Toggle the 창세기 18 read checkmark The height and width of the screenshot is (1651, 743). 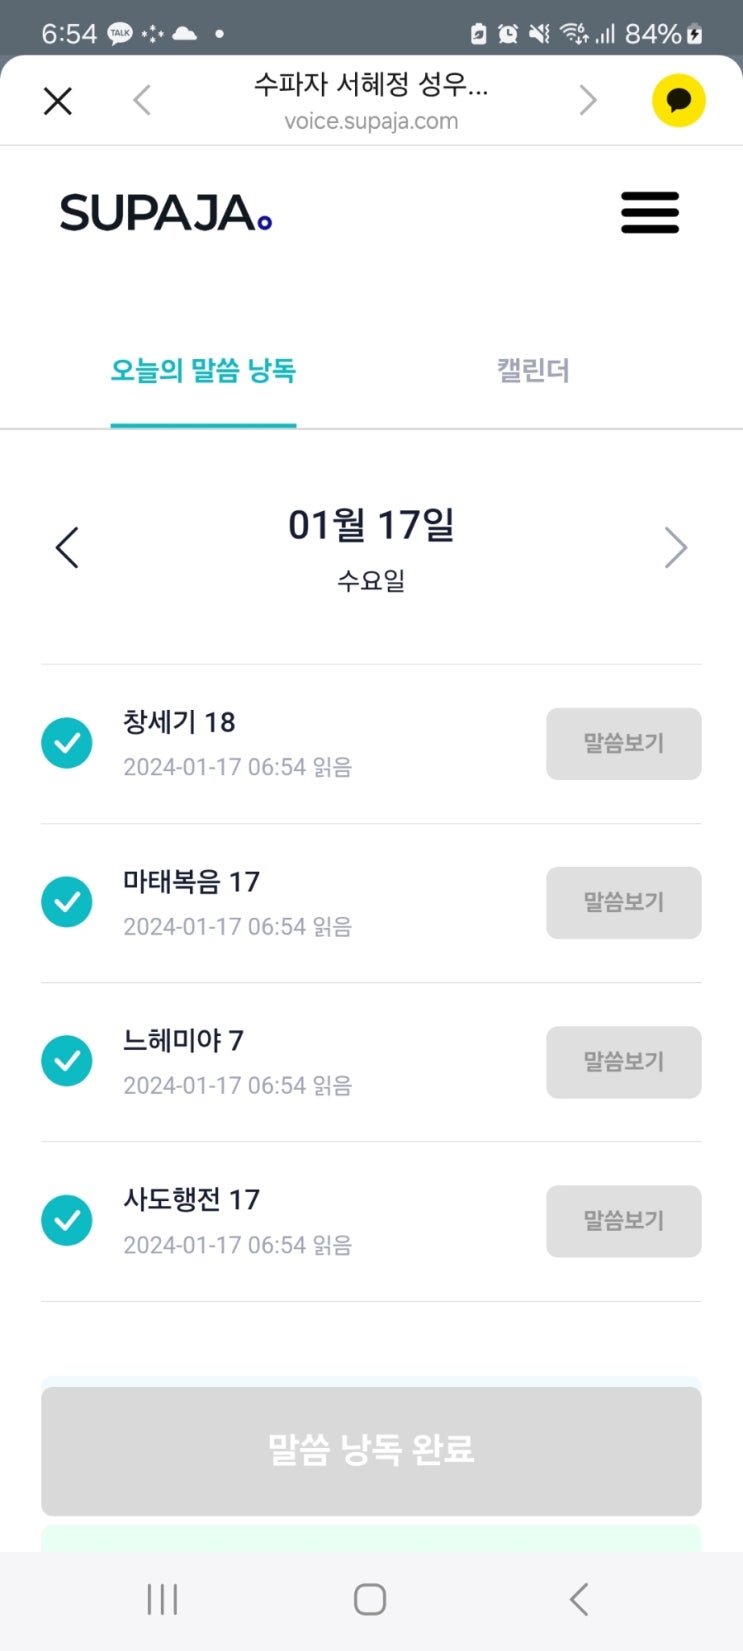pyautogui.click(x=67, y=743)
